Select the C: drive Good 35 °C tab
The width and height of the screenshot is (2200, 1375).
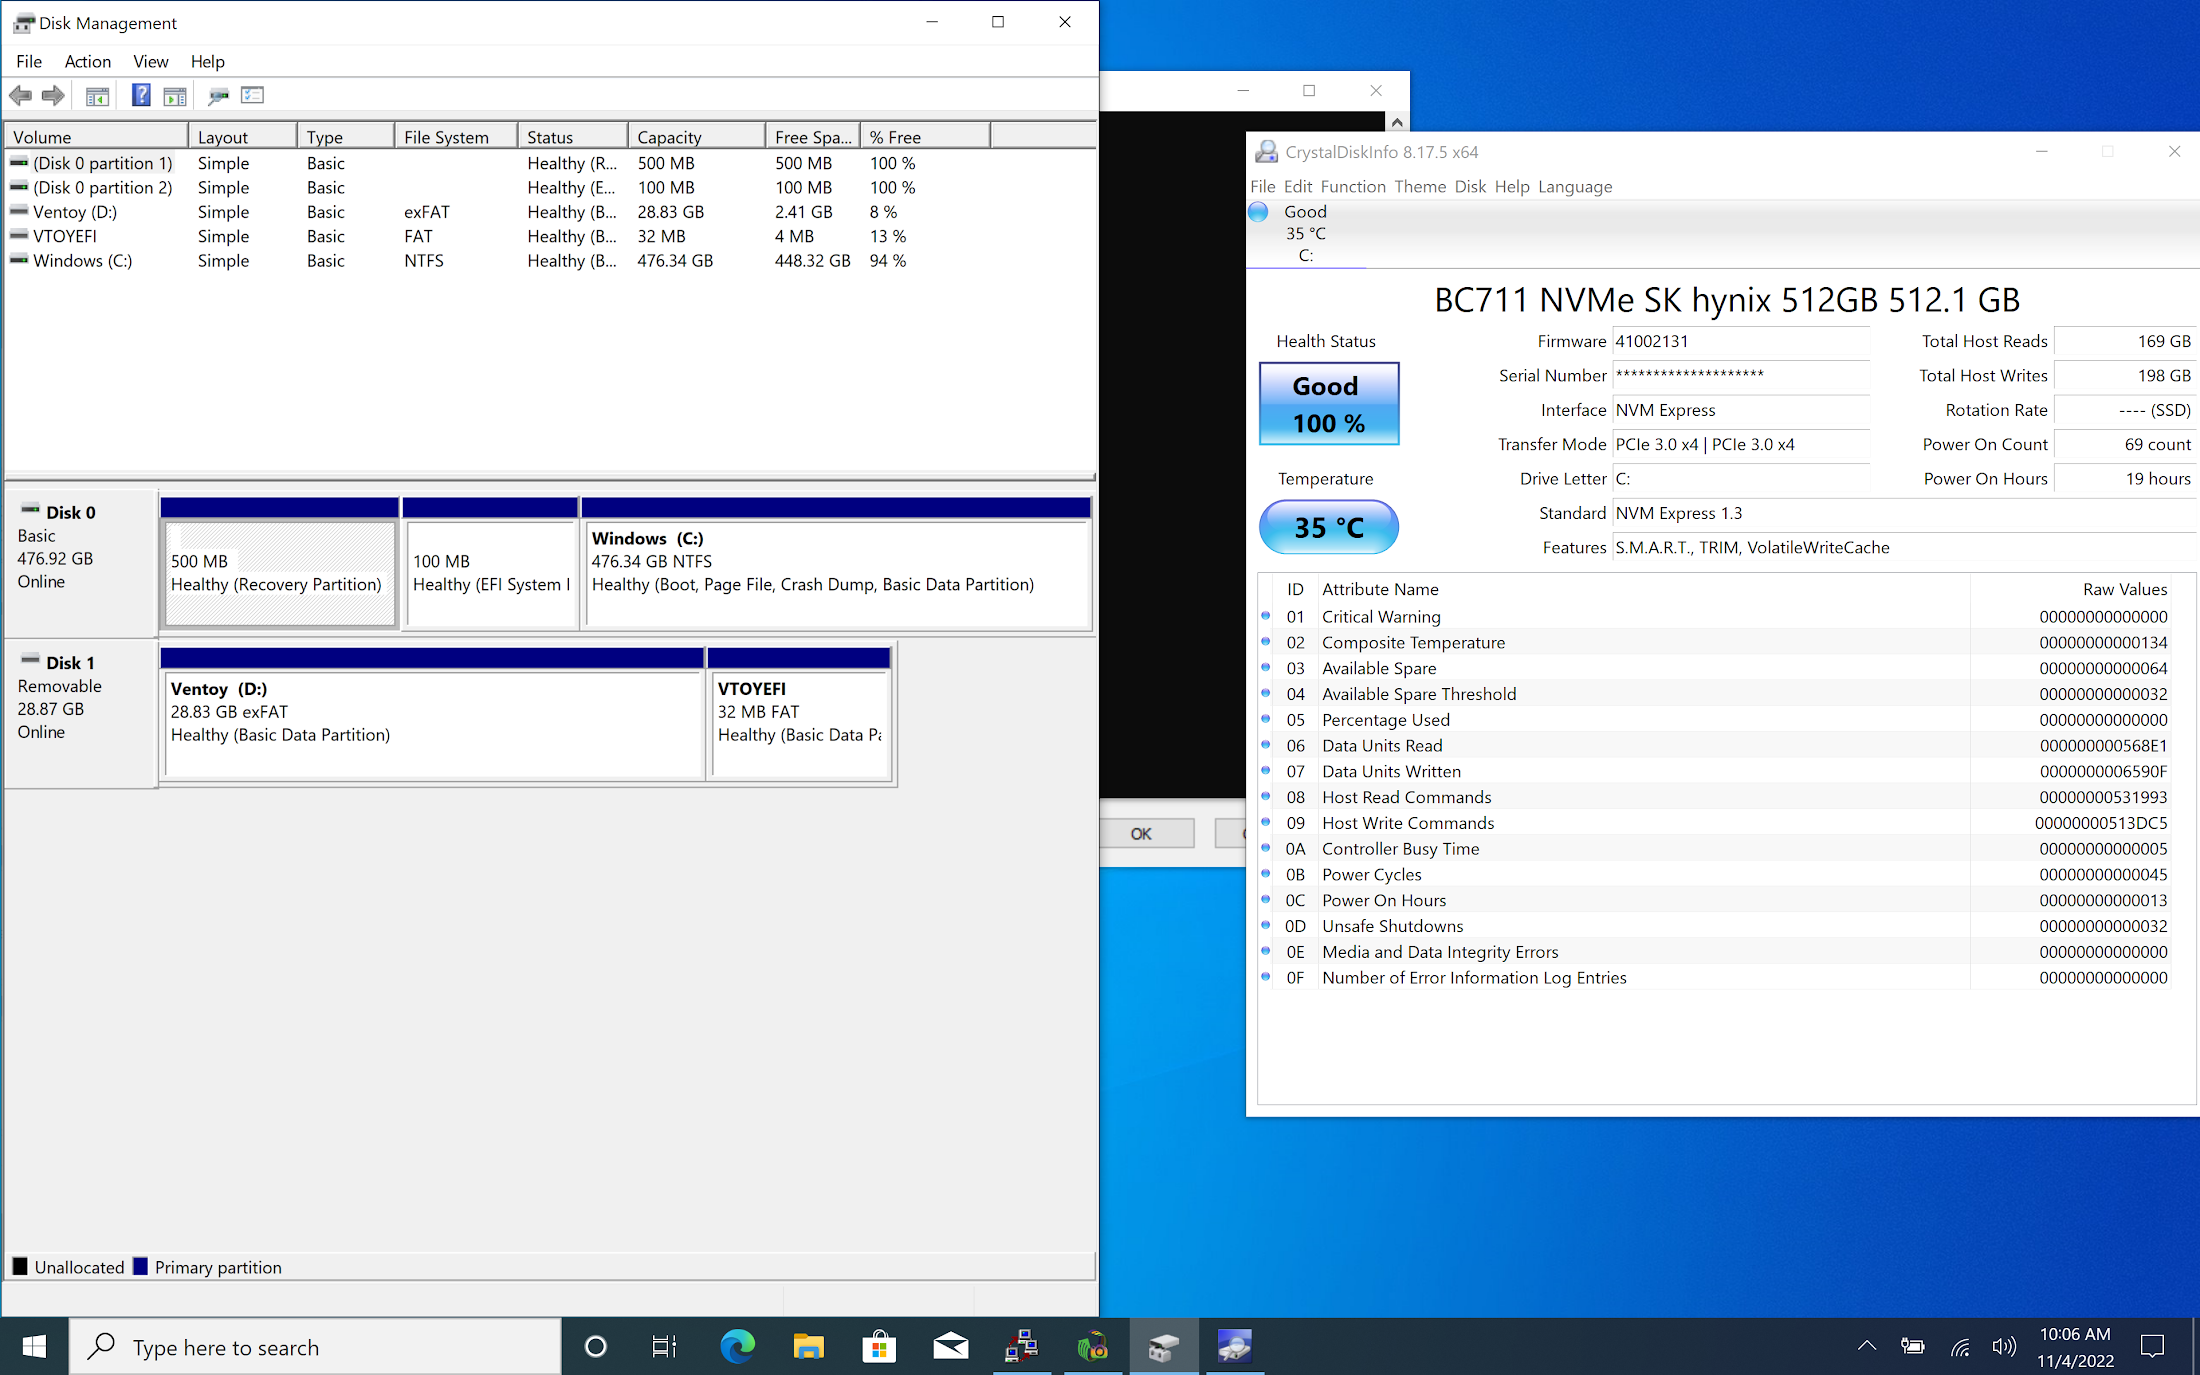click(x=1305, y=233)
